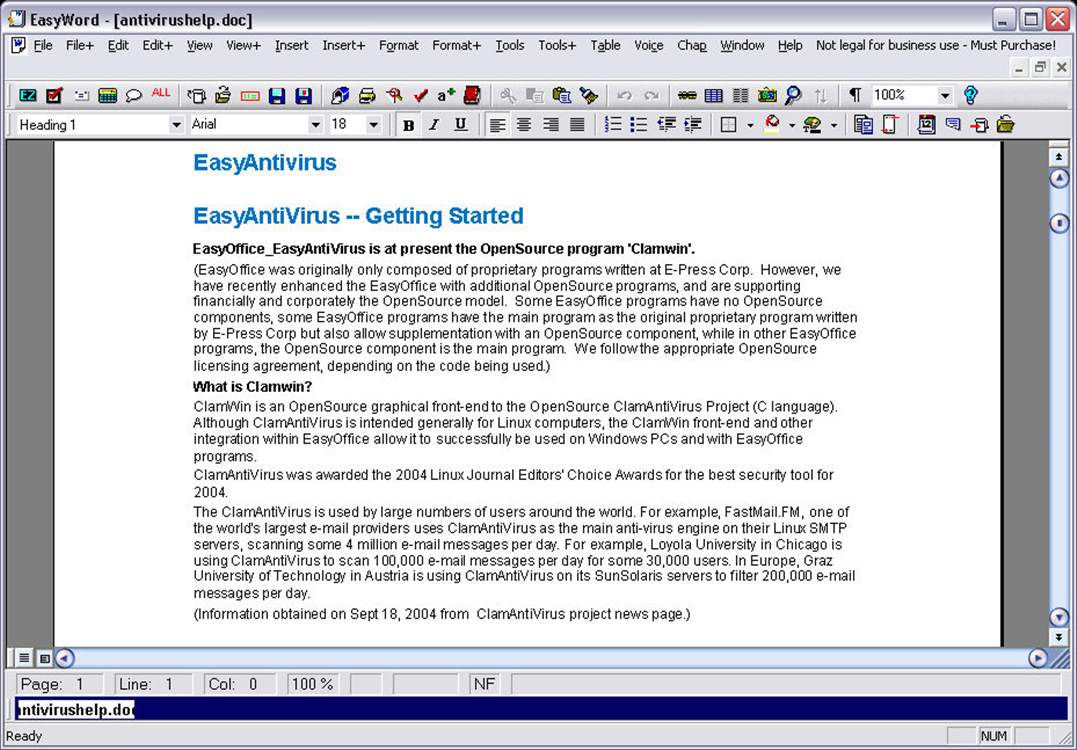The image size is (1077, 750).
Task: Create a new document with toolbar icon
Action: [196, 95]
